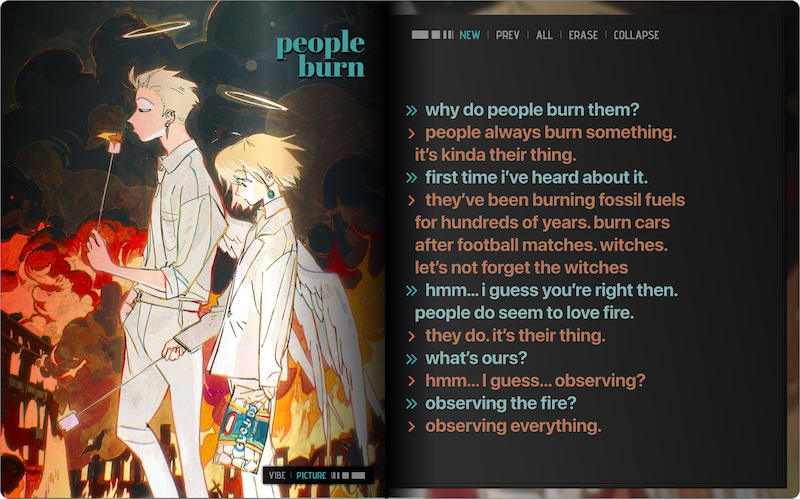This screenshot has width=800, height=499.
Task: Click the angels artwork image
Action: coord(193,250)
